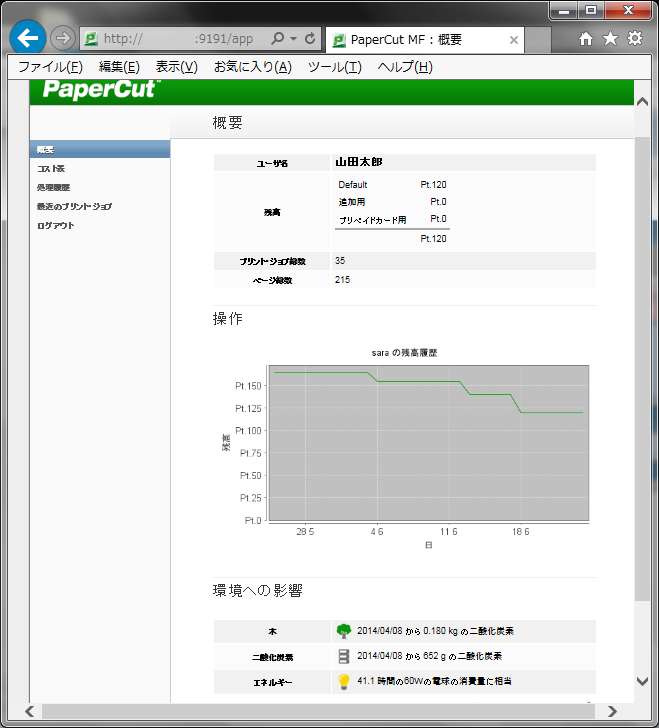Click ログアウト in the sidebar
This screenshot has width=659, height=728.
[56, 226]
